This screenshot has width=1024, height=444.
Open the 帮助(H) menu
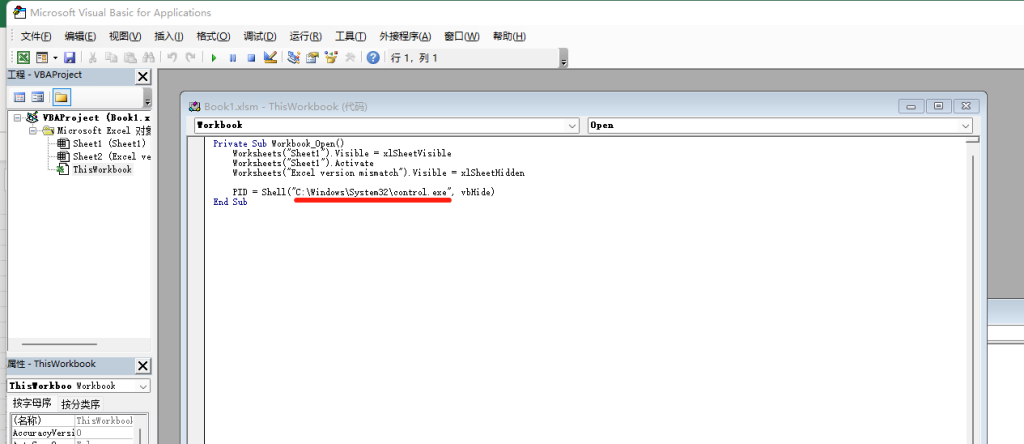(509, 36)
